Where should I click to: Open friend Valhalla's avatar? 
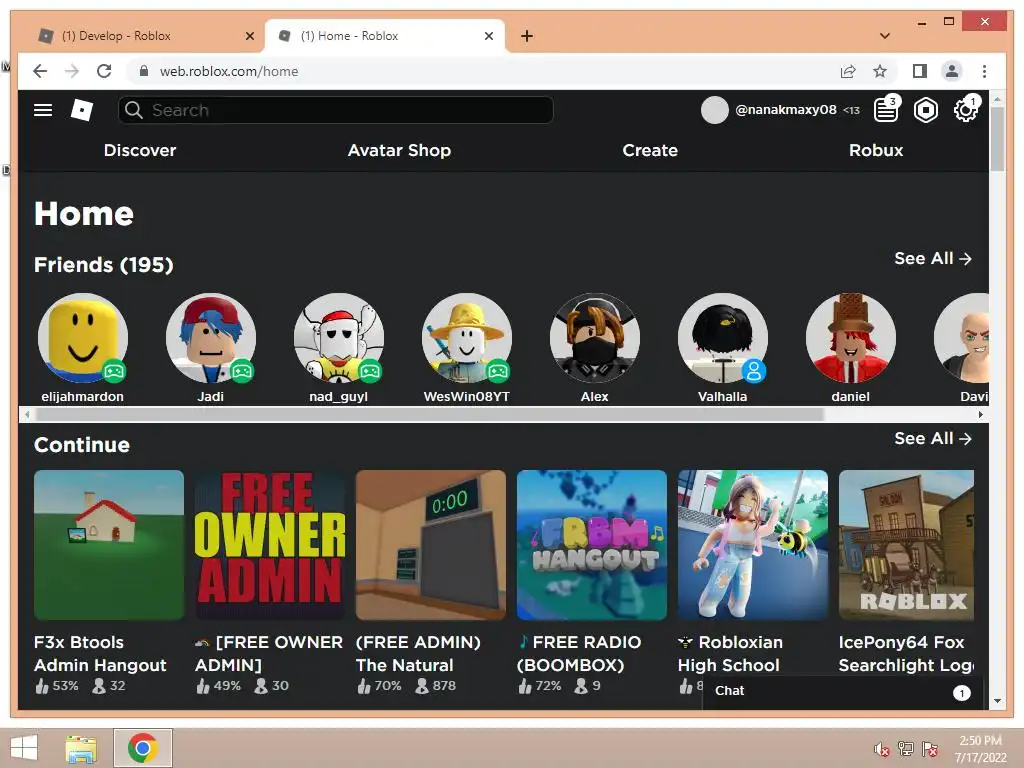click(x=723, y=338)
